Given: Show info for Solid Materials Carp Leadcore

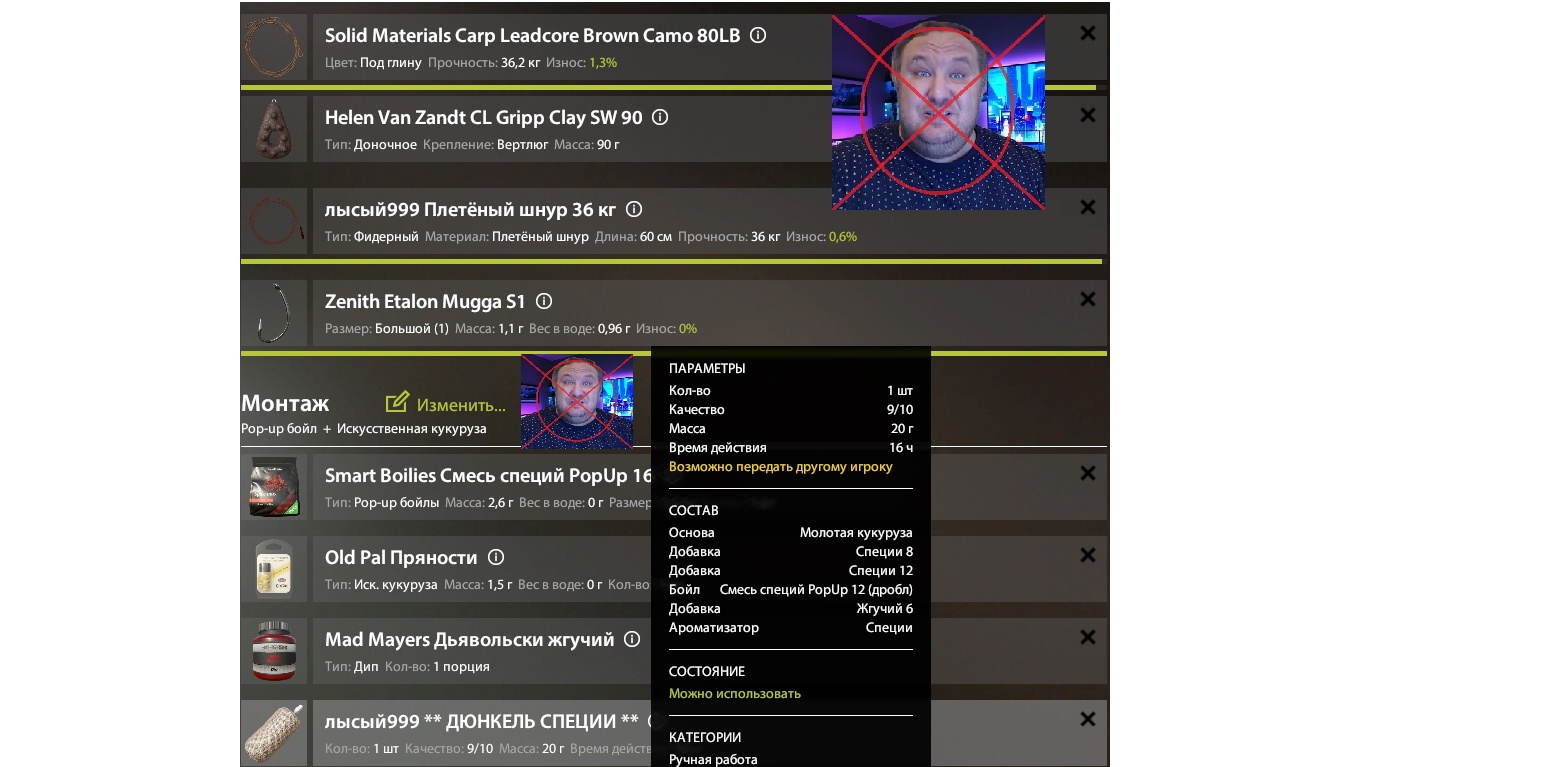Looking at the screenshot, I should click(758, 35).
